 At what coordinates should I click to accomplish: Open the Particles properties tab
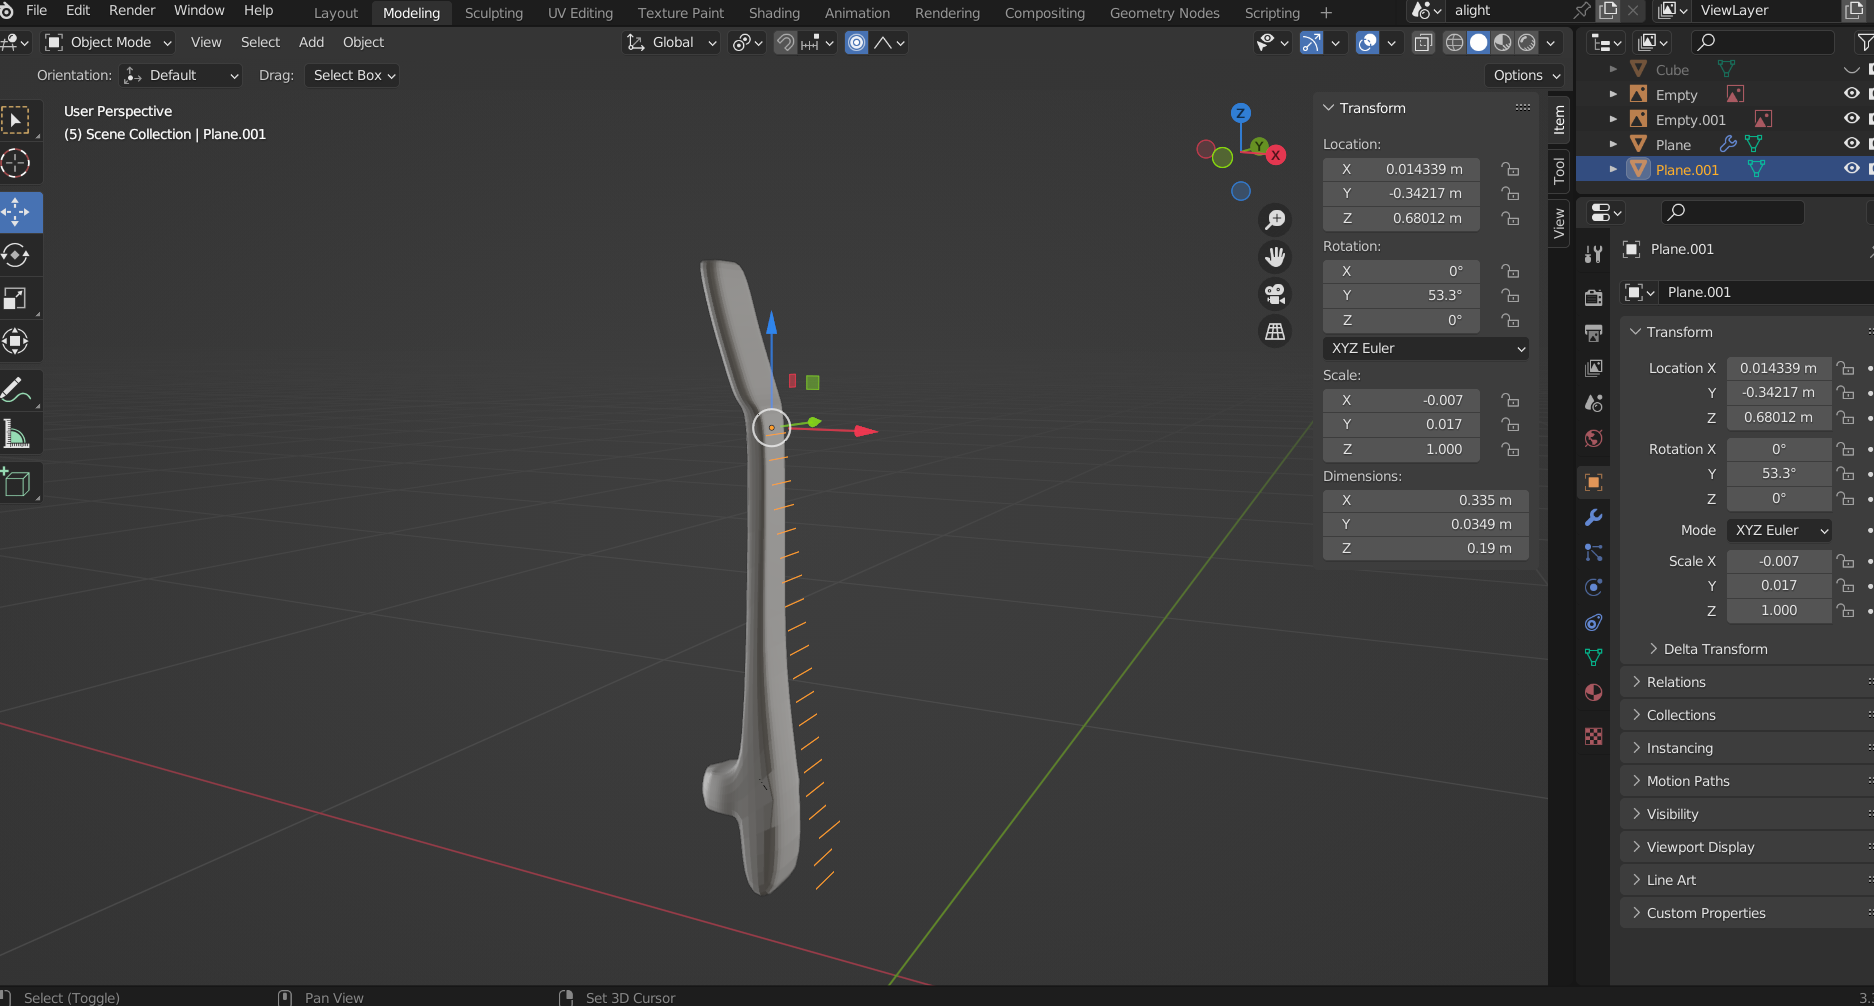1594,552
